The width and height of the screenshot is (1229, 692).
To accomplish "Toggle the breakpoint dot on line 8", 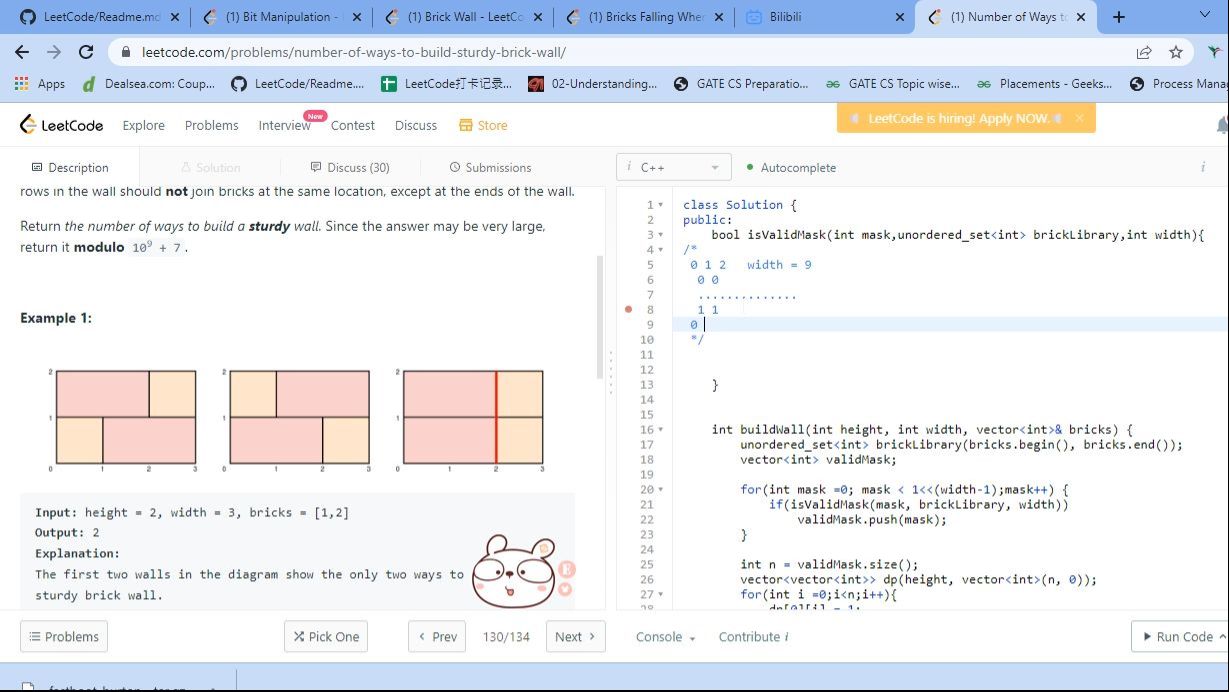I will 628,310.
